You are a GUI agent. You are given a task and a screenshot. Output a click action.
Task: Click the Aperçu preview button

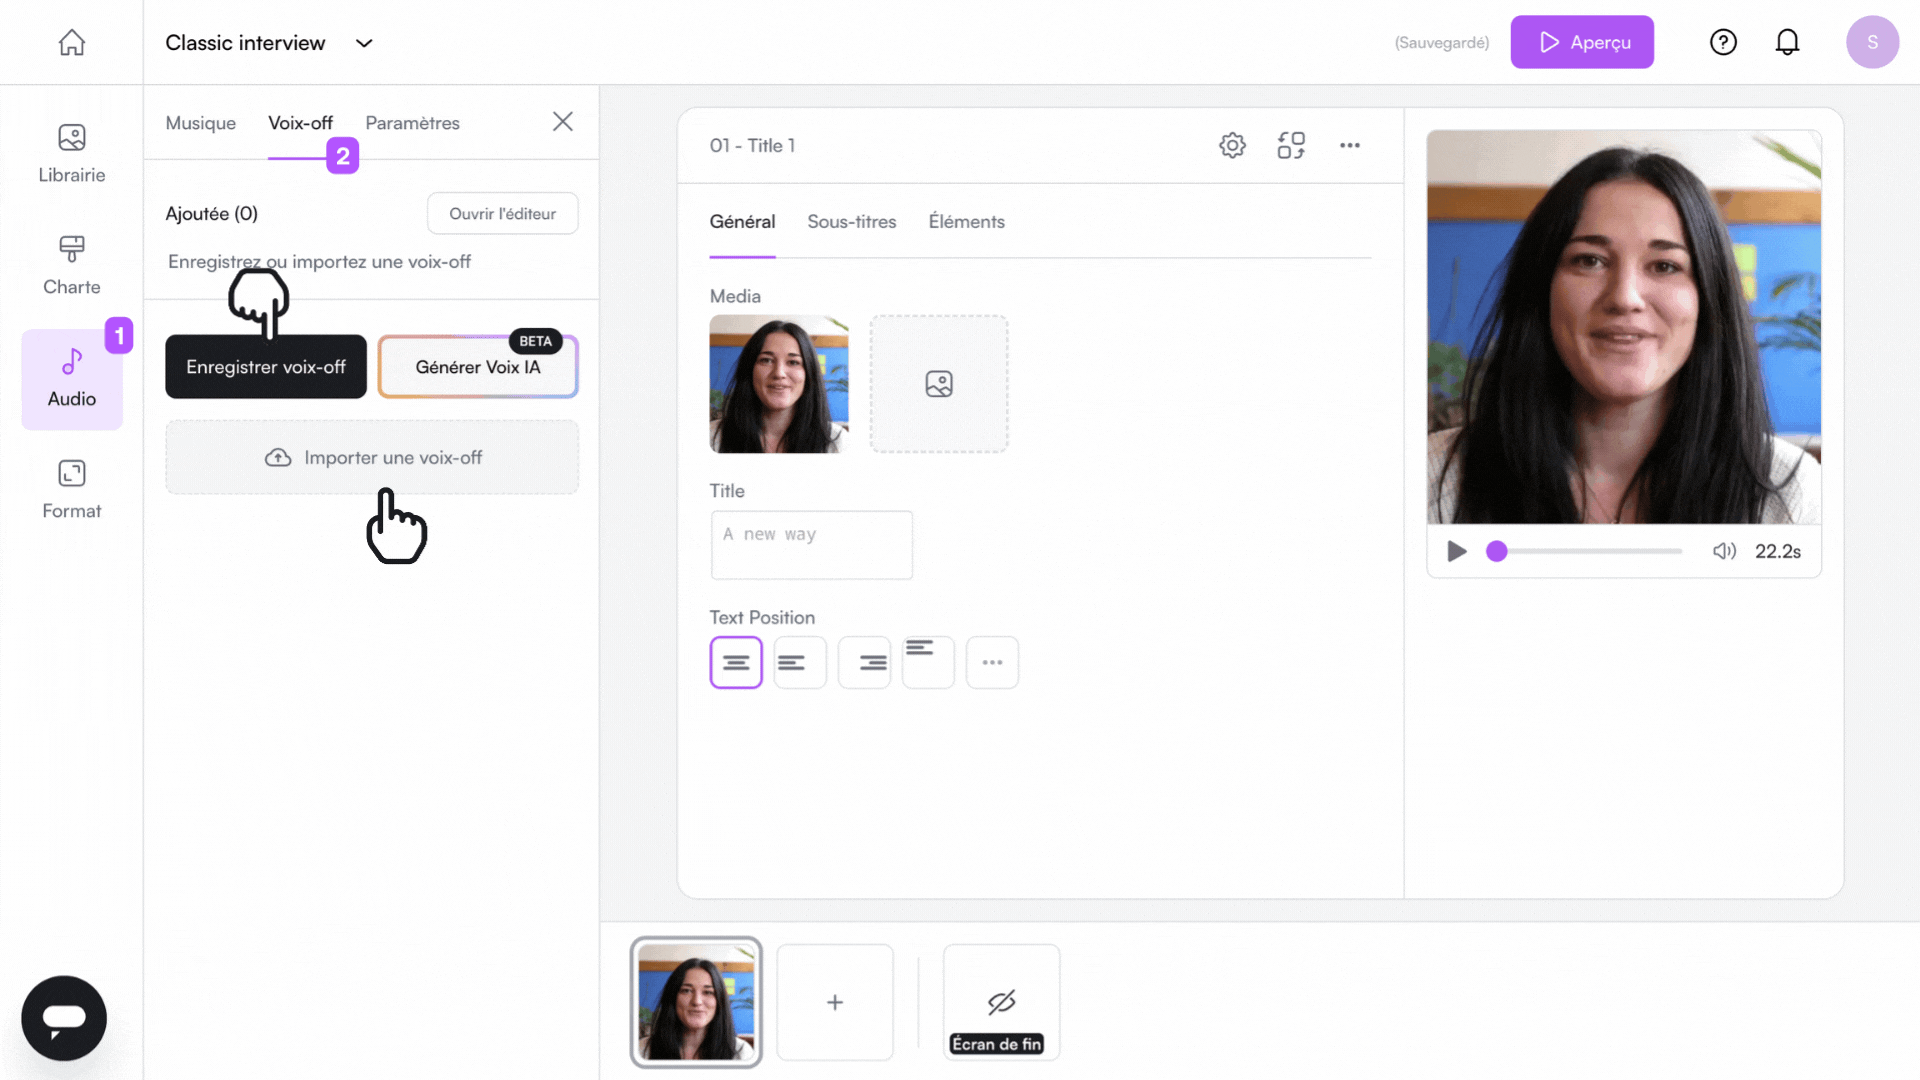click(x=1582, y=42)
